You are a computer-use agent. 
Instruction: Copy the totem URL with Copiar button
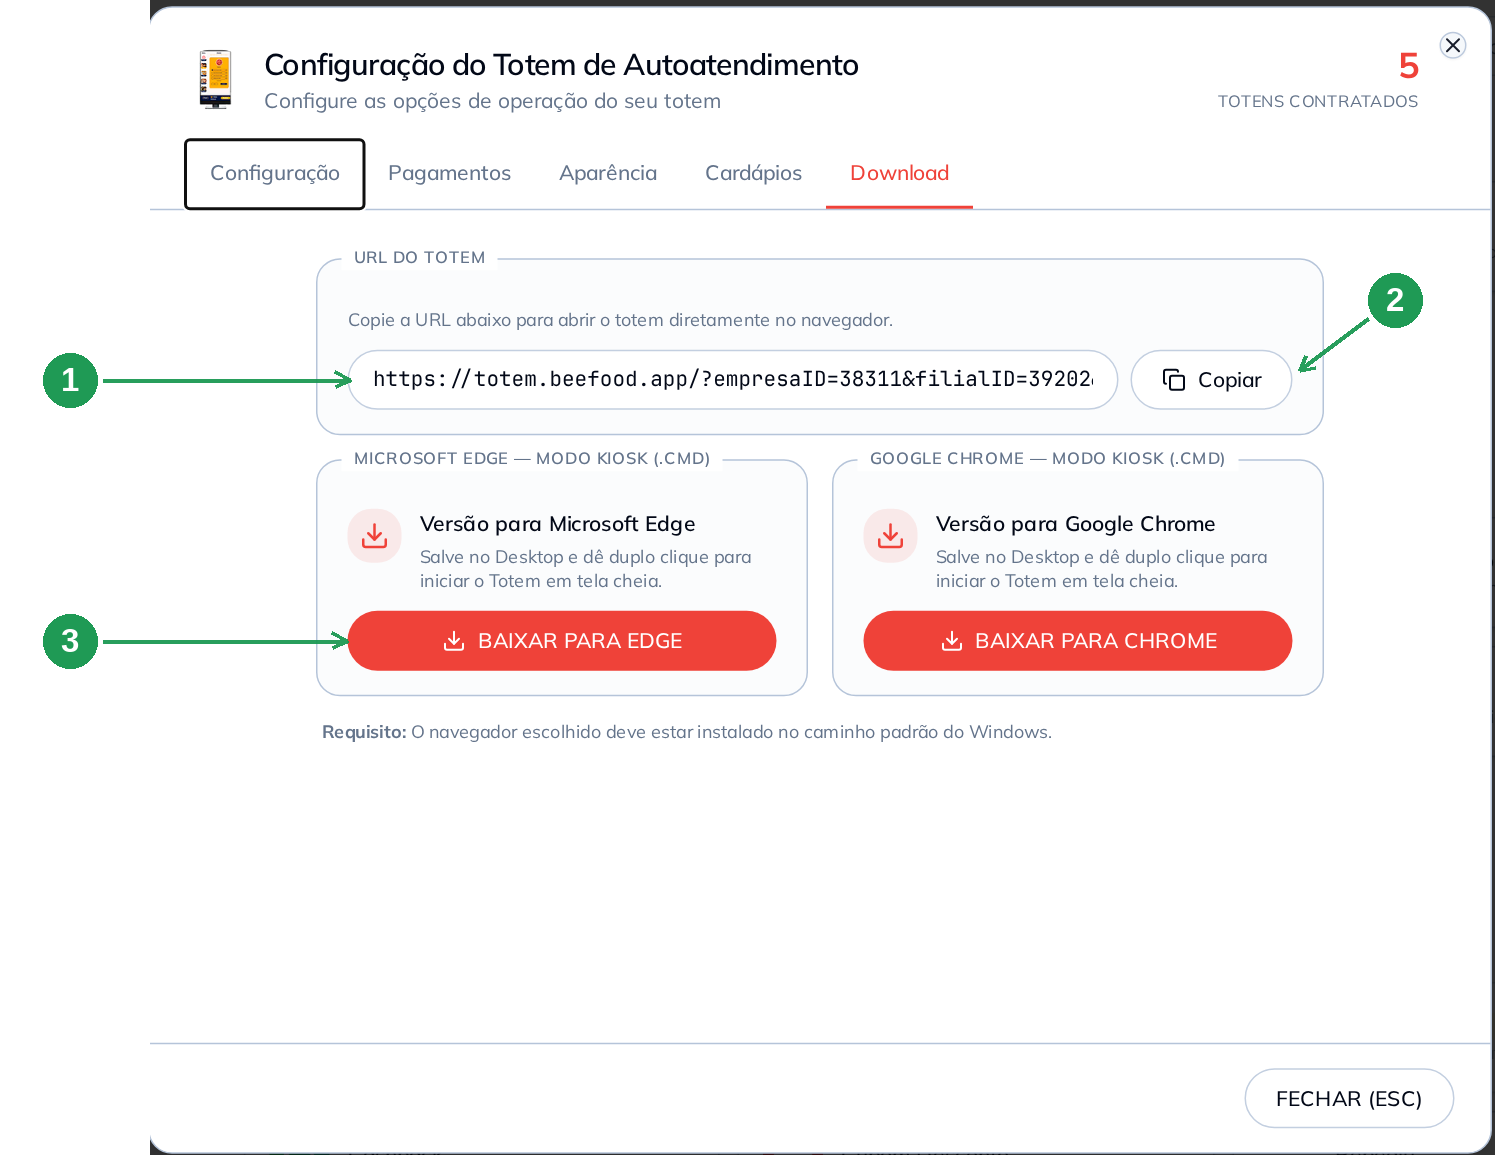click(x=1211, y=380)
